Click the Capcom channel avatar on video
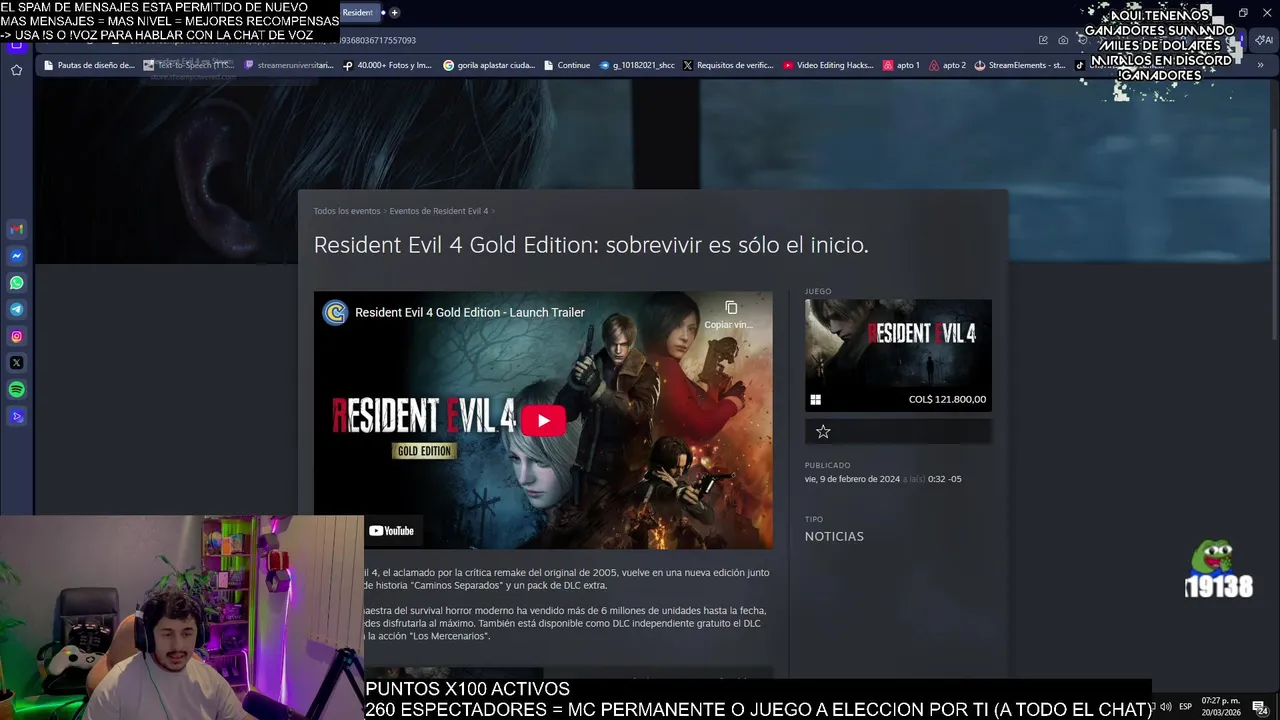Viewport: 1280px width, 720px height. [335, 312]
